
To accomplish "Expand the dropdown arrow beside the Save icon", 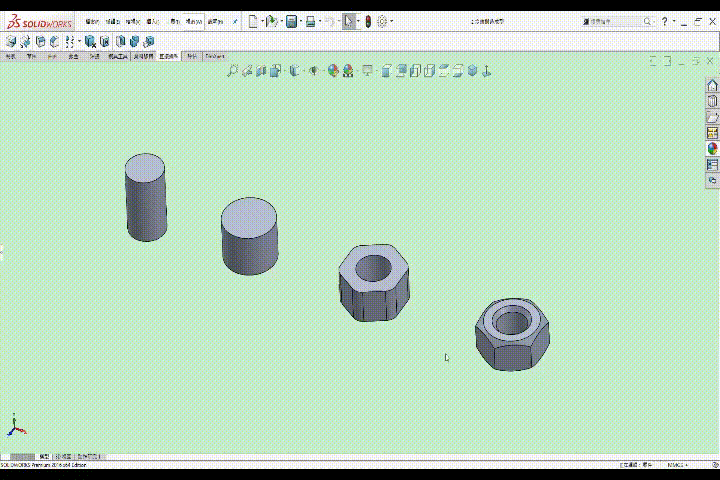I will 300,21.
